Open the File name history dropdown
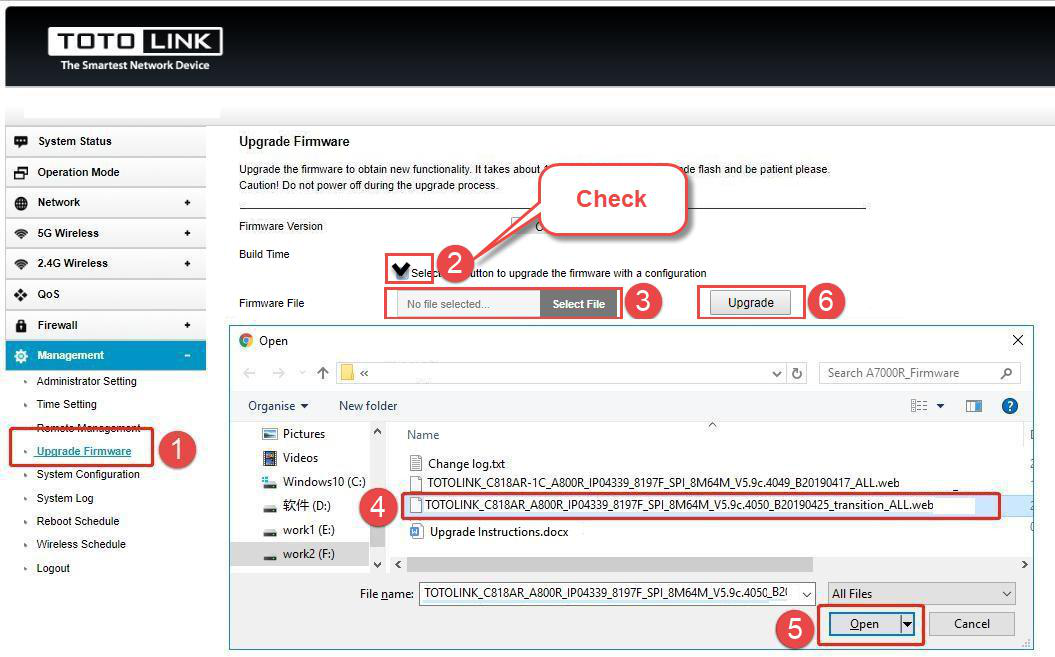The image size is (1055, 657). [806, 594]
